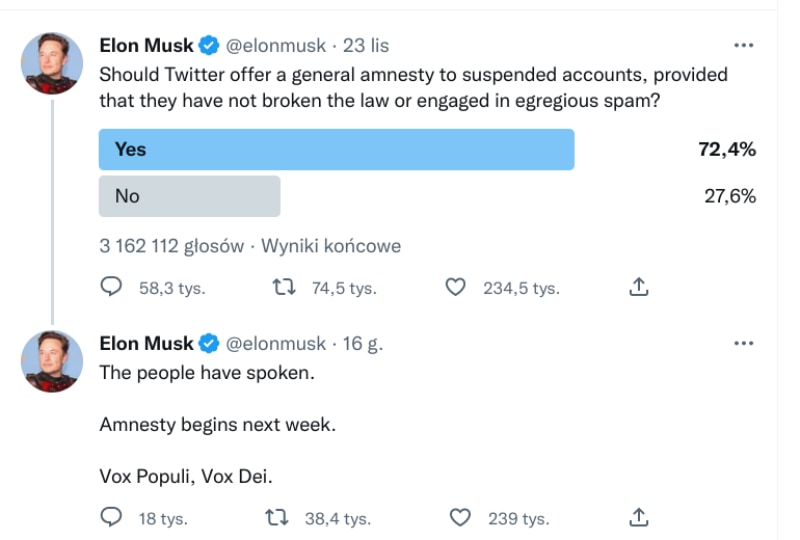Open more options menu on second tweet

click(743, 343)
